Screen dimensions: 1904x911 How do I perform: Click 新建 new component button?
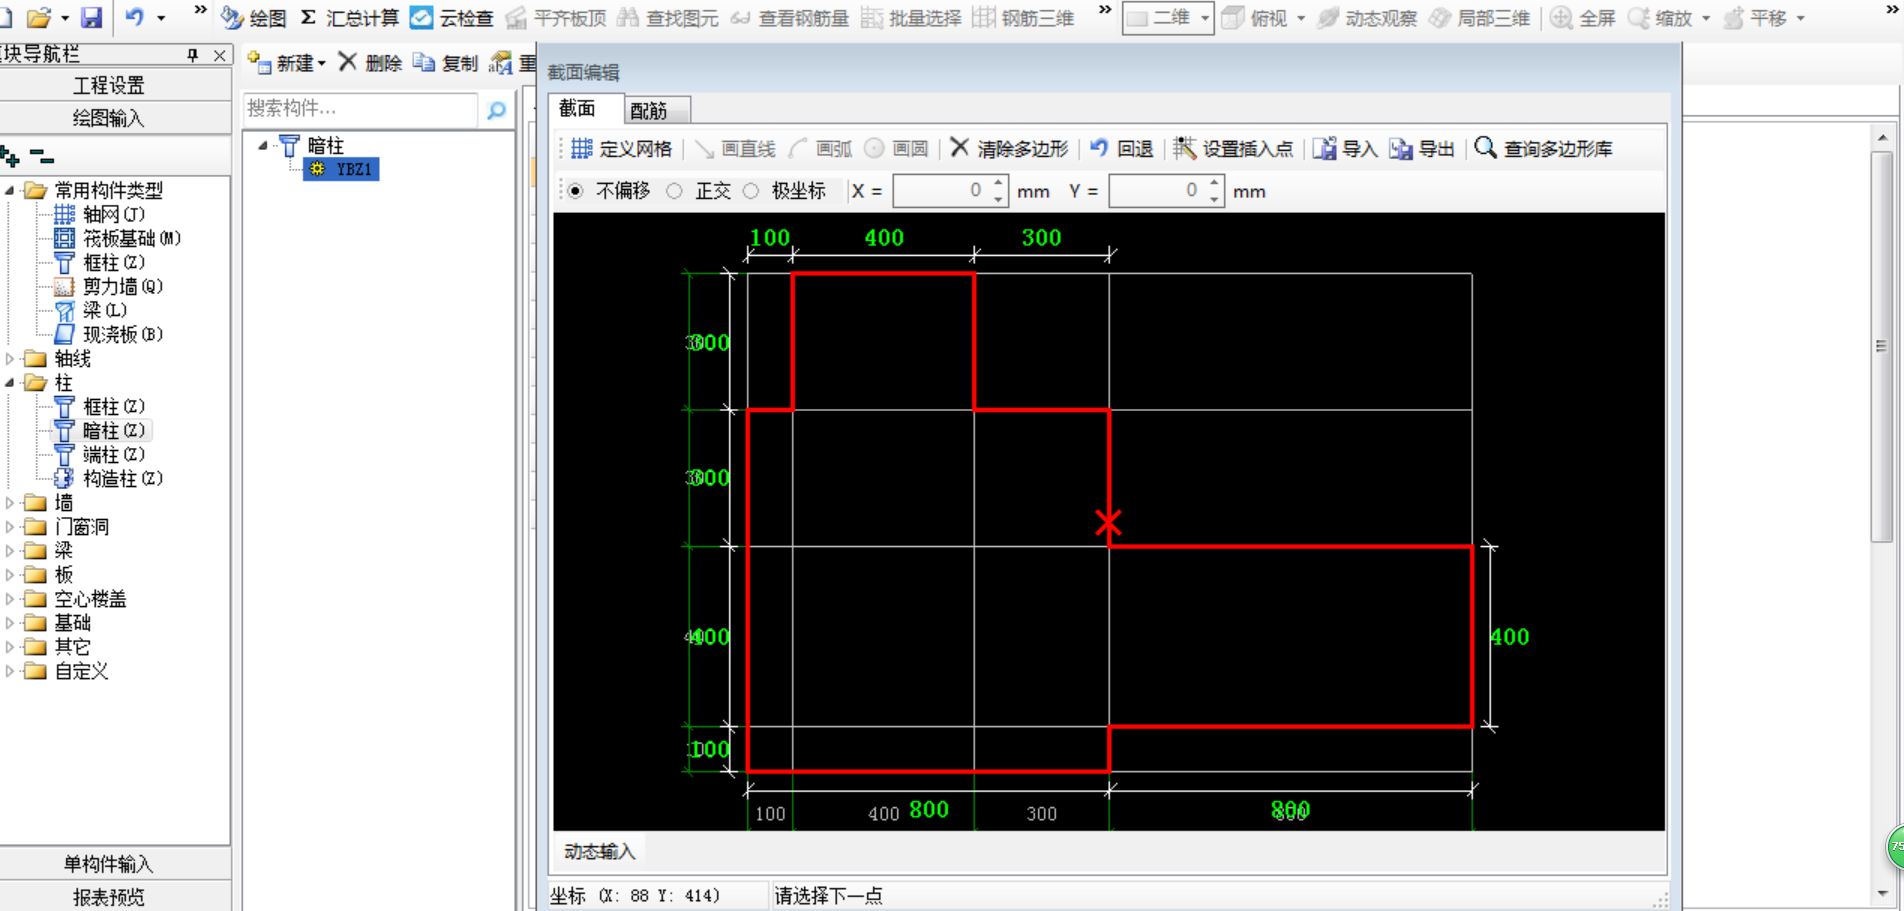point(287,63)
